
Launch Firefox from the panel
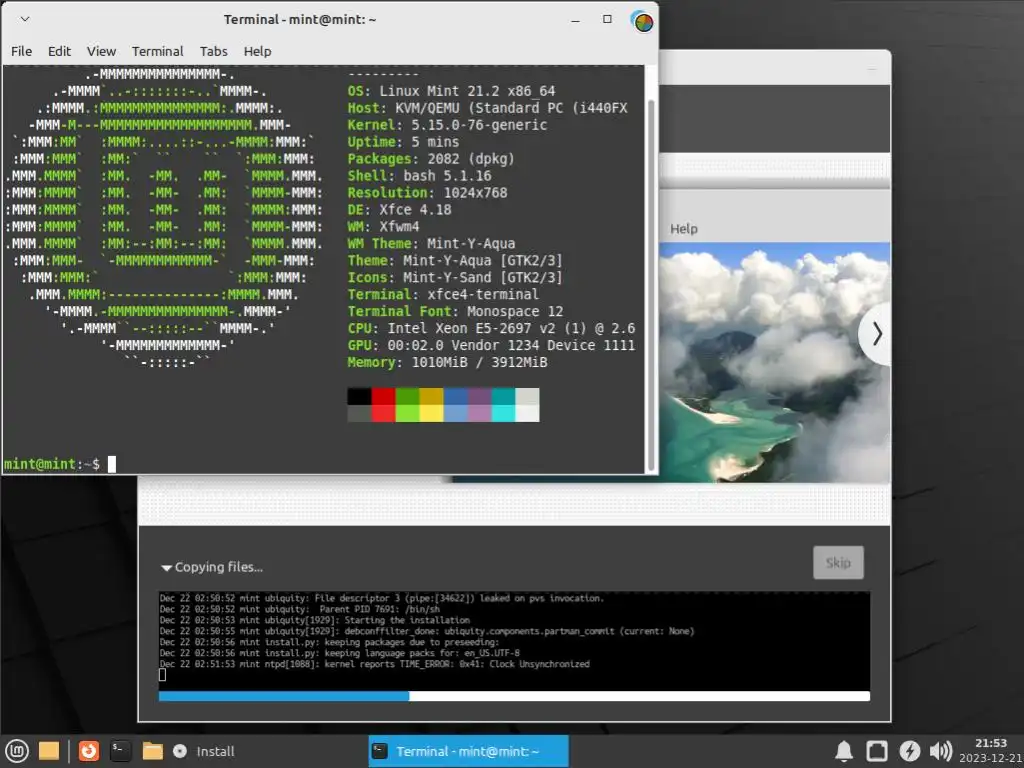pos(89,751)
